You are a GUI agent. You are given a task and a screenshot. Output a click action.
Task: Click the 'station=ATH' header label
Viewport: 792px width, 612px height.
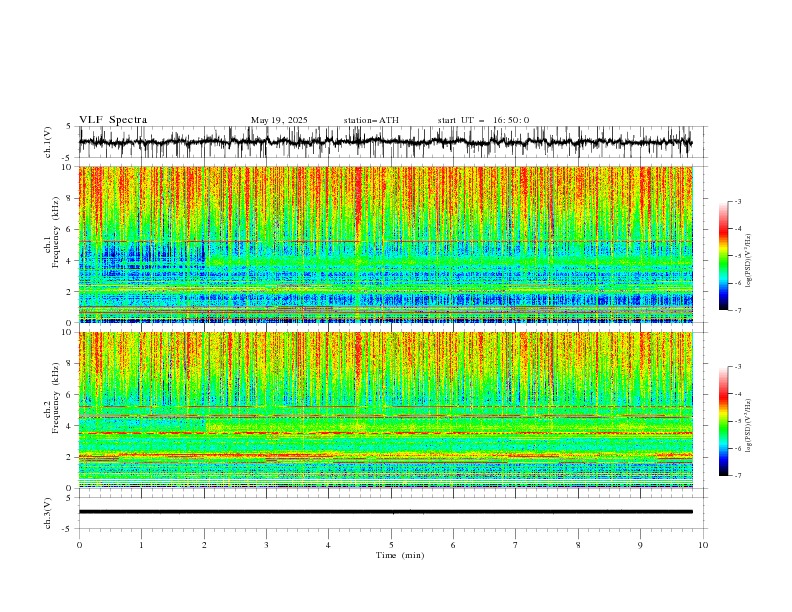click(x=371, y=120)
